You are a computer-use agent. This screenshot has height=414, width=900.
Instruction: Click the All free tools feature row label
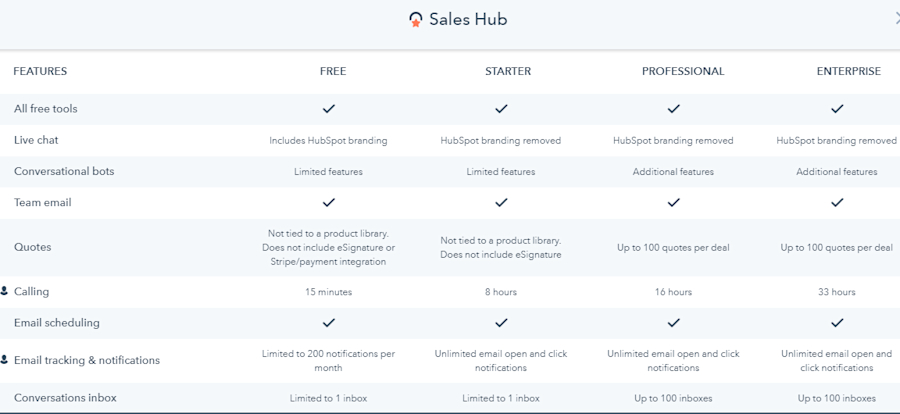(x=45, y=109)
